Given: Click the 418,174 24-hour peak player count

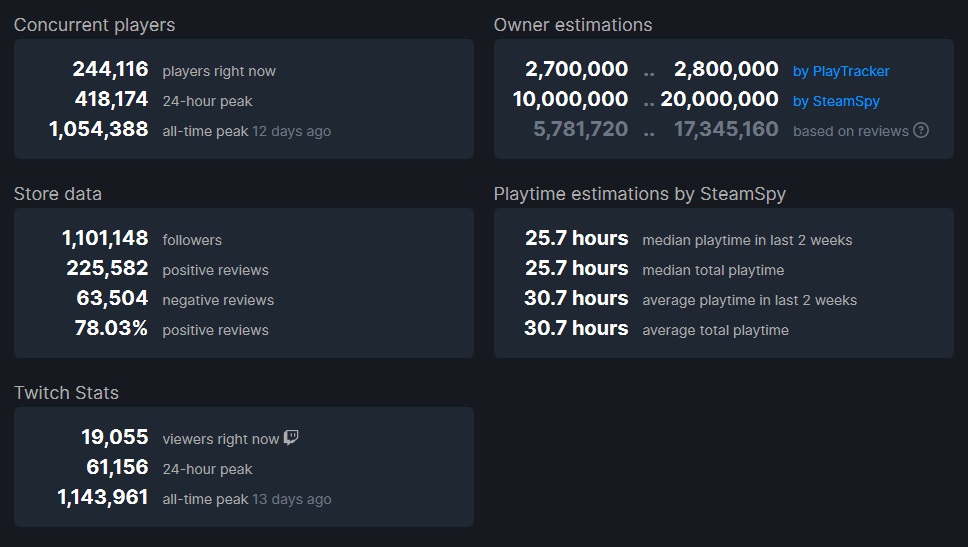Looking at the screenshot, I should coord(111,100).
